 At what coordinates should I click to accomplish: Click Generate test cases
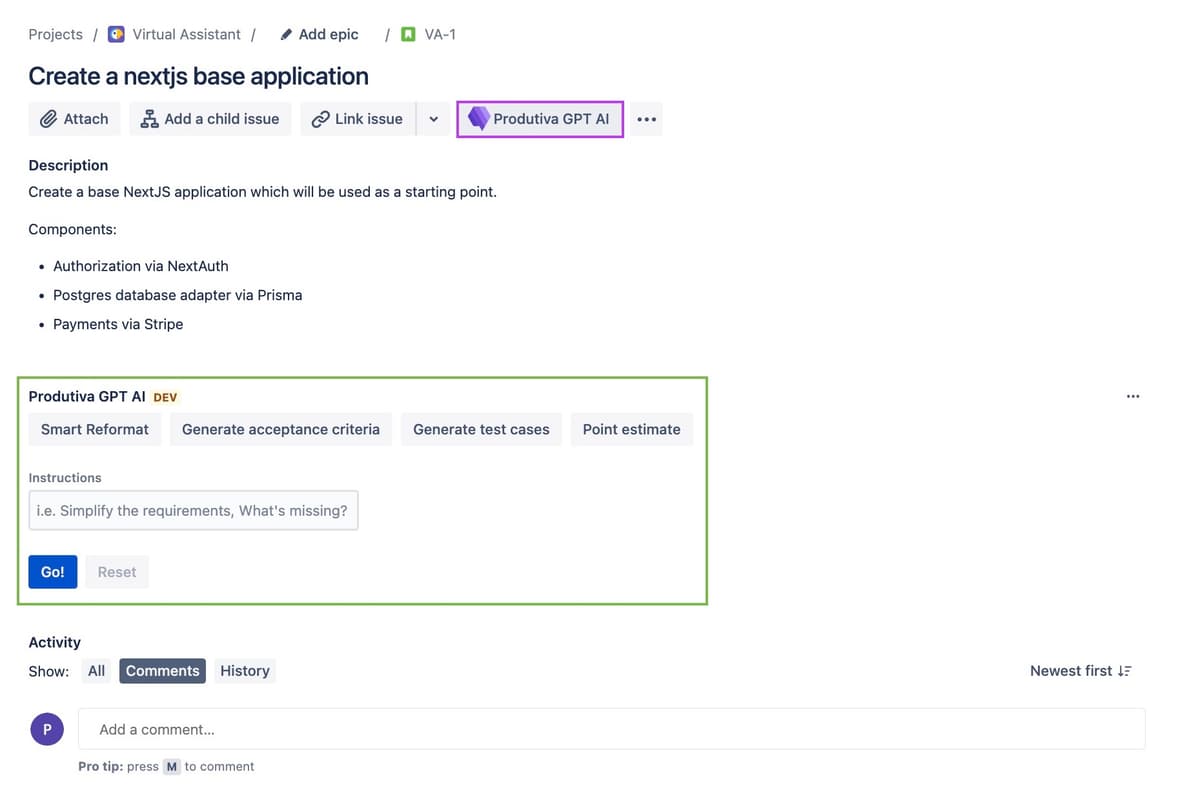click(481, 429)
